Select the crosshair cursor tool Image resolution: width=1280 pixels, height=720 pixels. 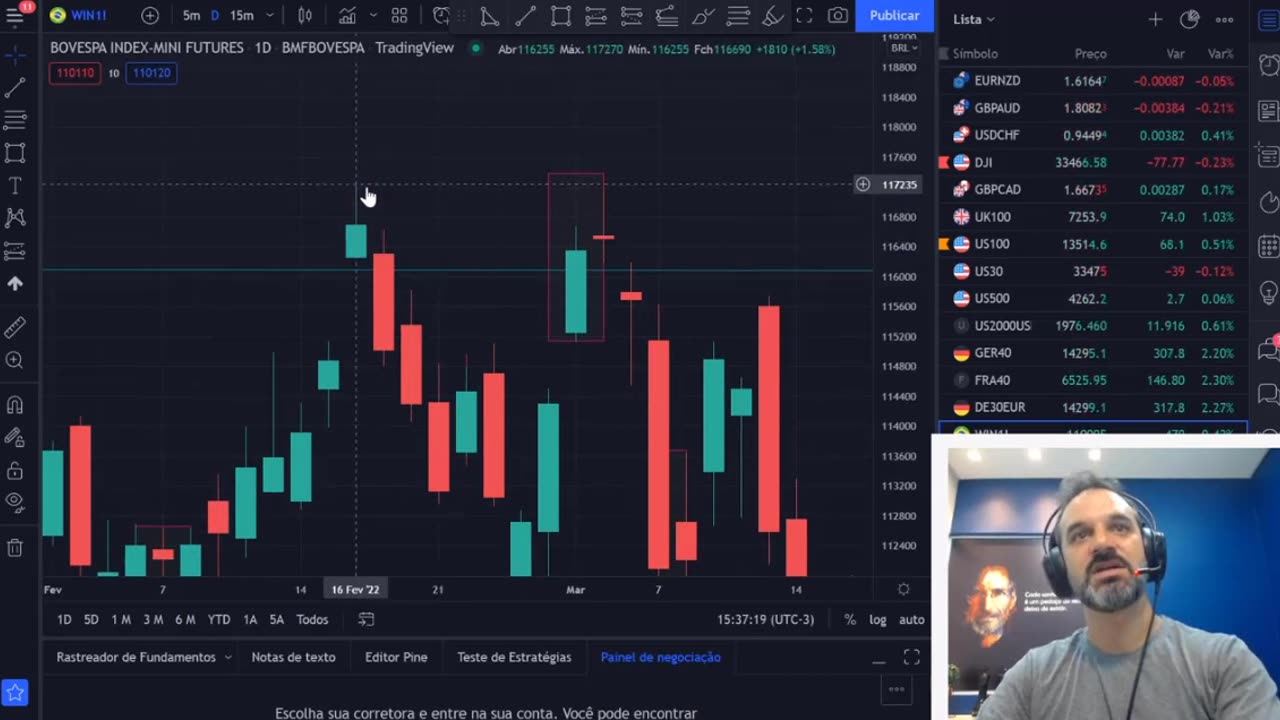pos(15,54)
